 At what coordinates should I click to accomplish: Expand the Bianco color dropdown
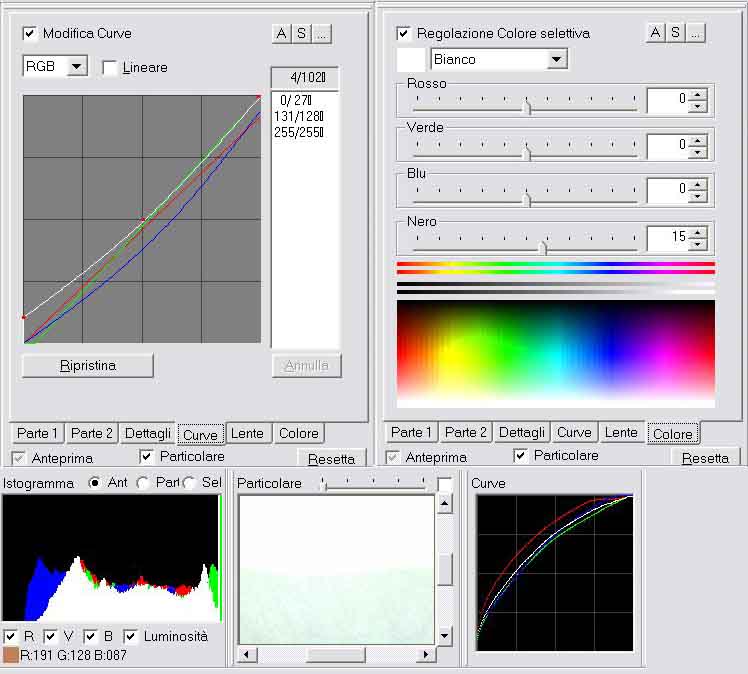click(557, 60)
